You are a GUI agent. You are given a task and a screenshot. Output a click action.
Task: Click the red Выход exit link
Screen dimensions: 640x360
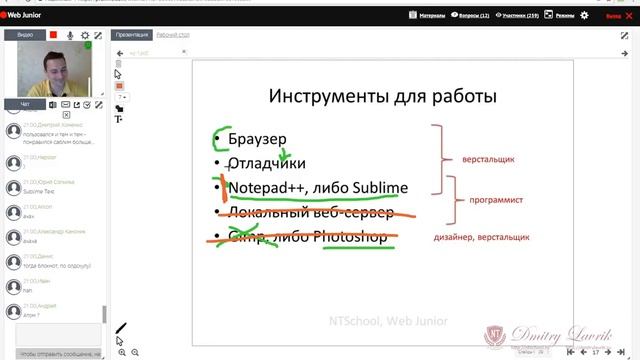pos(619,16)
